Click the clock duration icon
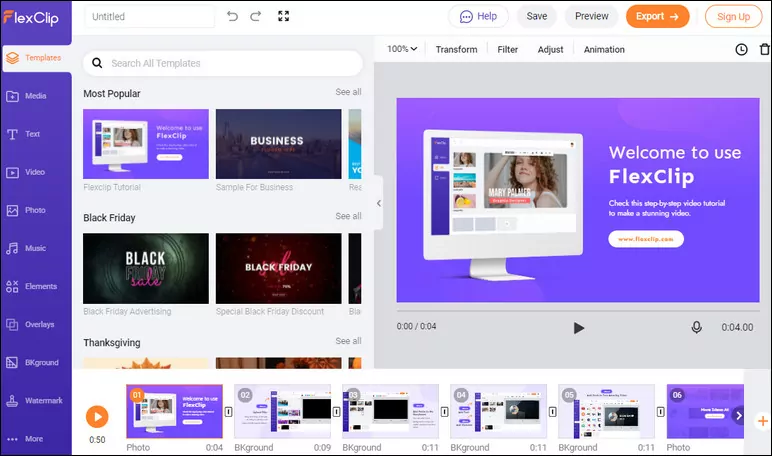 click(x=741, y=49)
